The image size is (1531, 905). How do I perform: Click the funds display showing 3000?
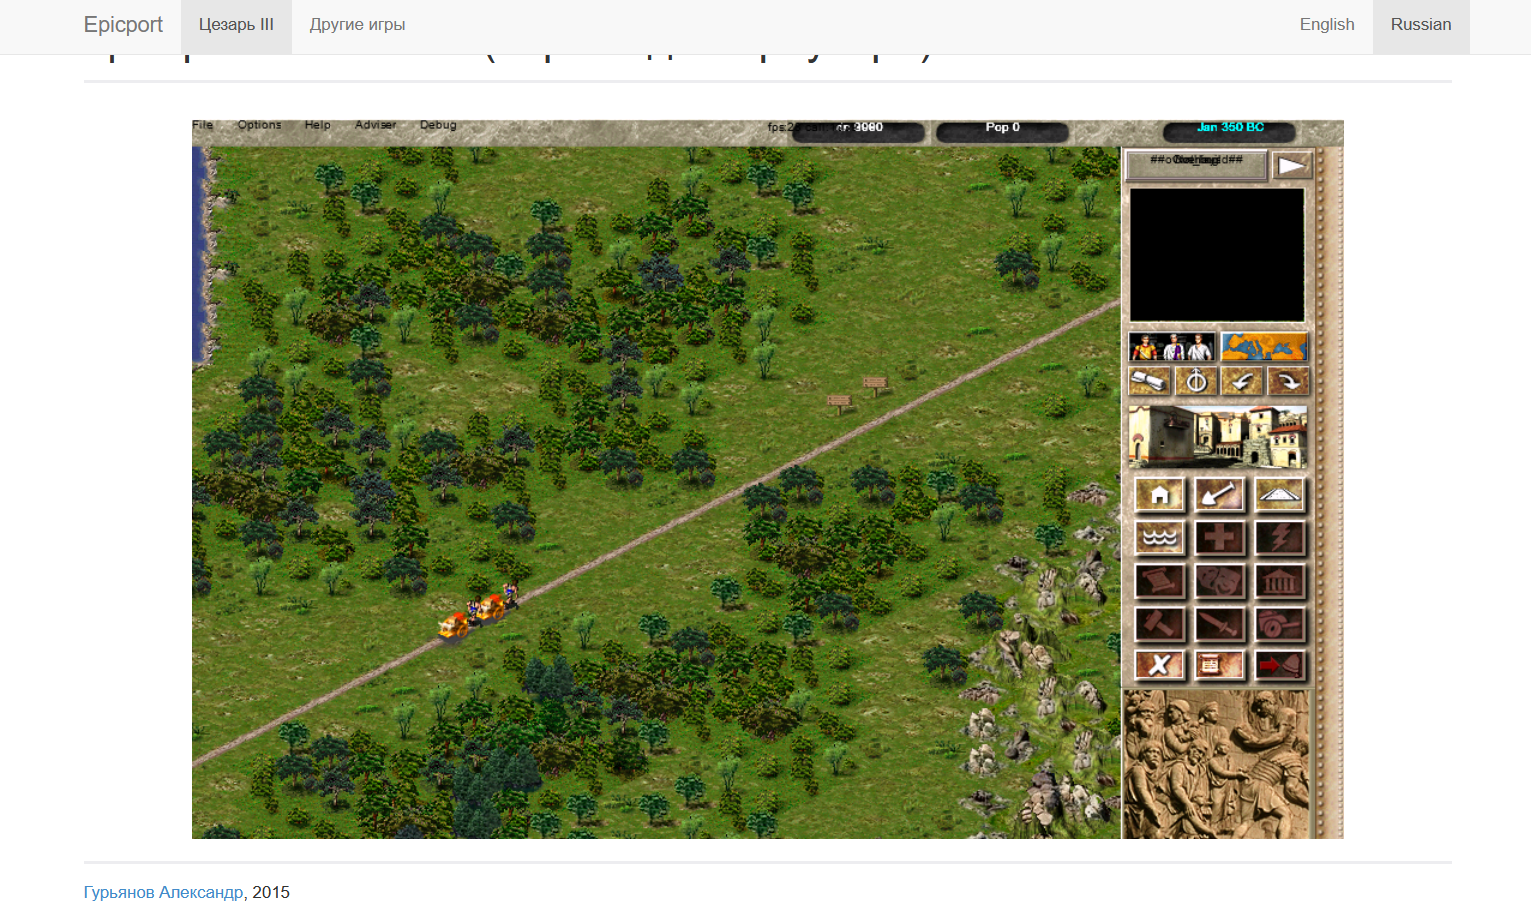click(x=859, y=130)
